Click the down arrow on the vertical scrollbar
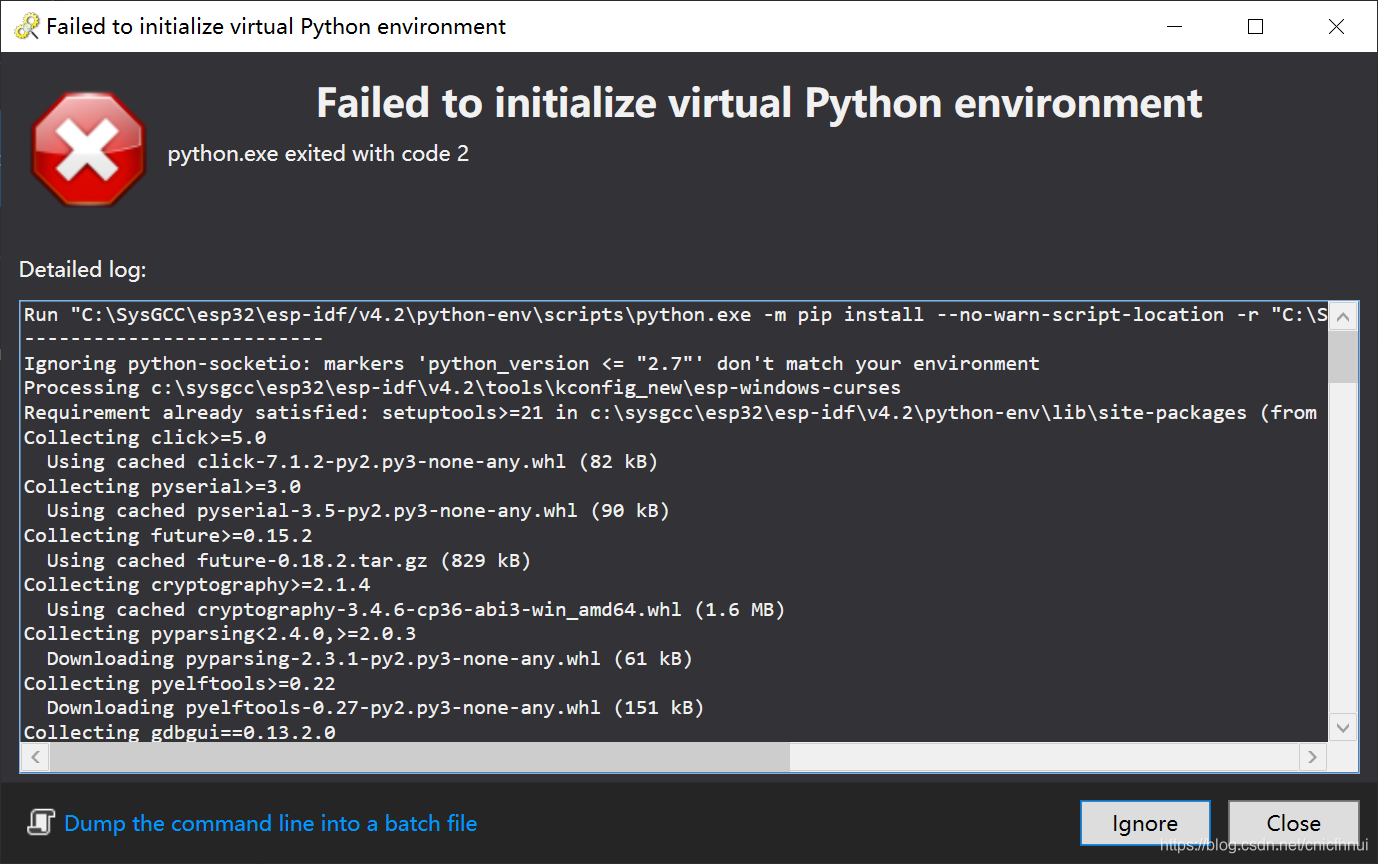This screenshot has height=864, width=1378. click(x=1344, y=728)
